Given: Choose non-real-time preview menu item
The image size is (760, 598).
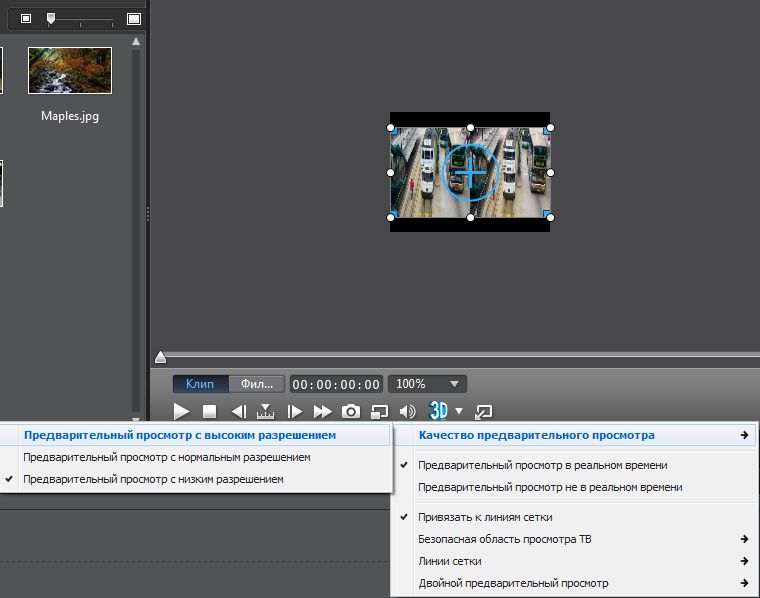Looking at the screenshot, I should (550, 487).
